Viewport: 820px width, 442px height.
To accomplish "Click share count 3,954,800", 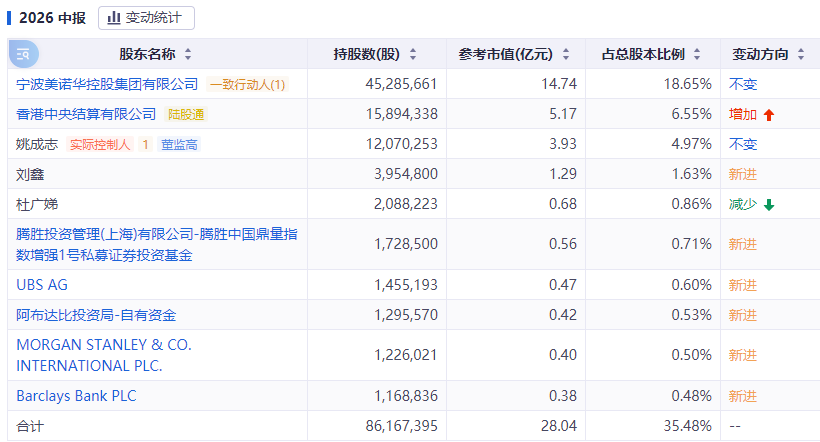I will tap(406, 174).
